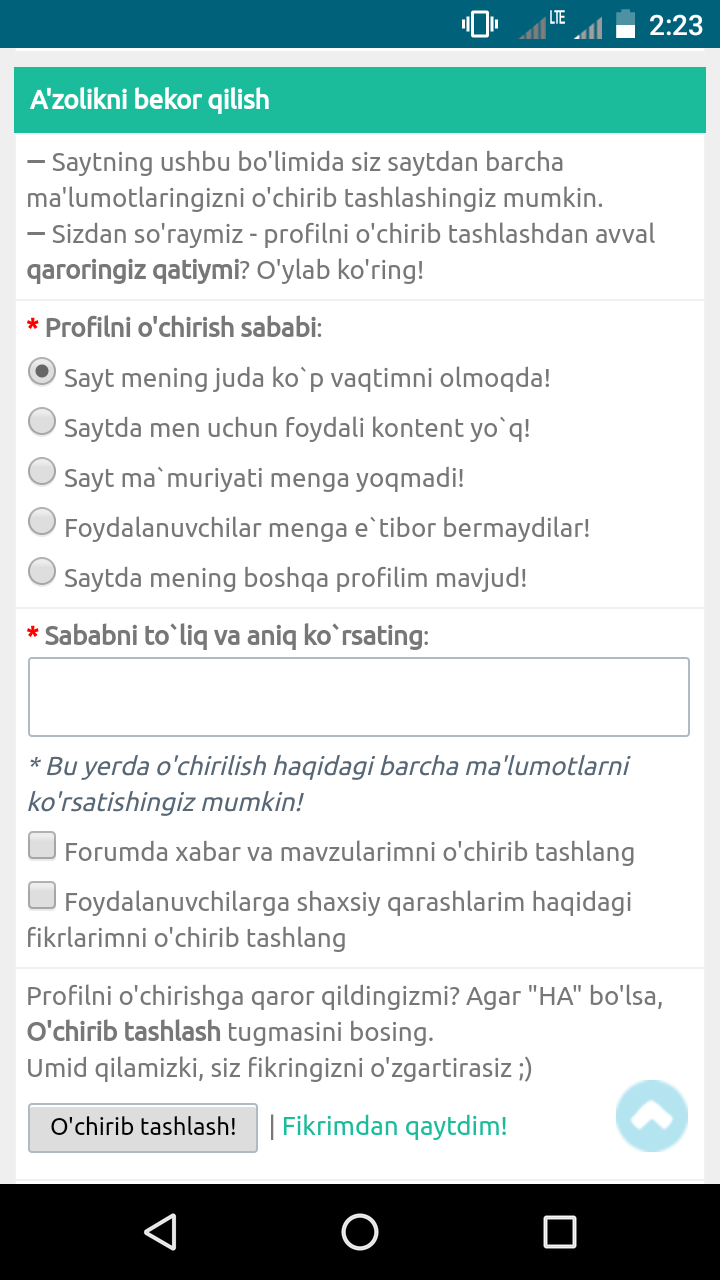The image size is (720, 1280).
Task: Tap the 'A'zolikni bekor qilish' header bar
Action: (x=360, y=100)
